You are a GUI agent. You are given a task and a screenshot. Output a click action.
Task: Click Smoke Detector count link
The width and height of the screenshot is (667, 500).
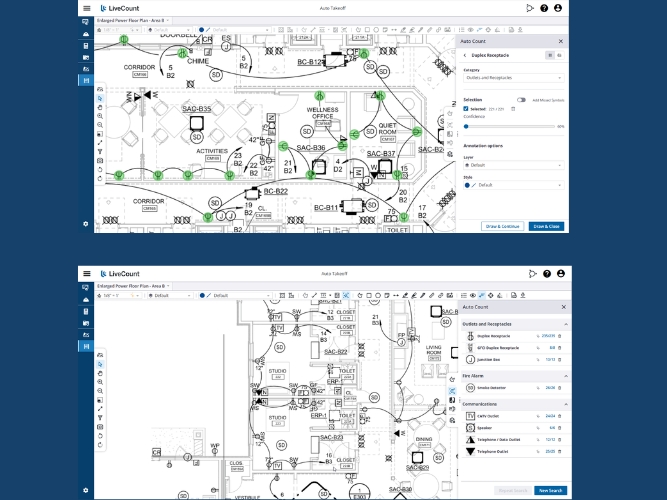[550, 388]
